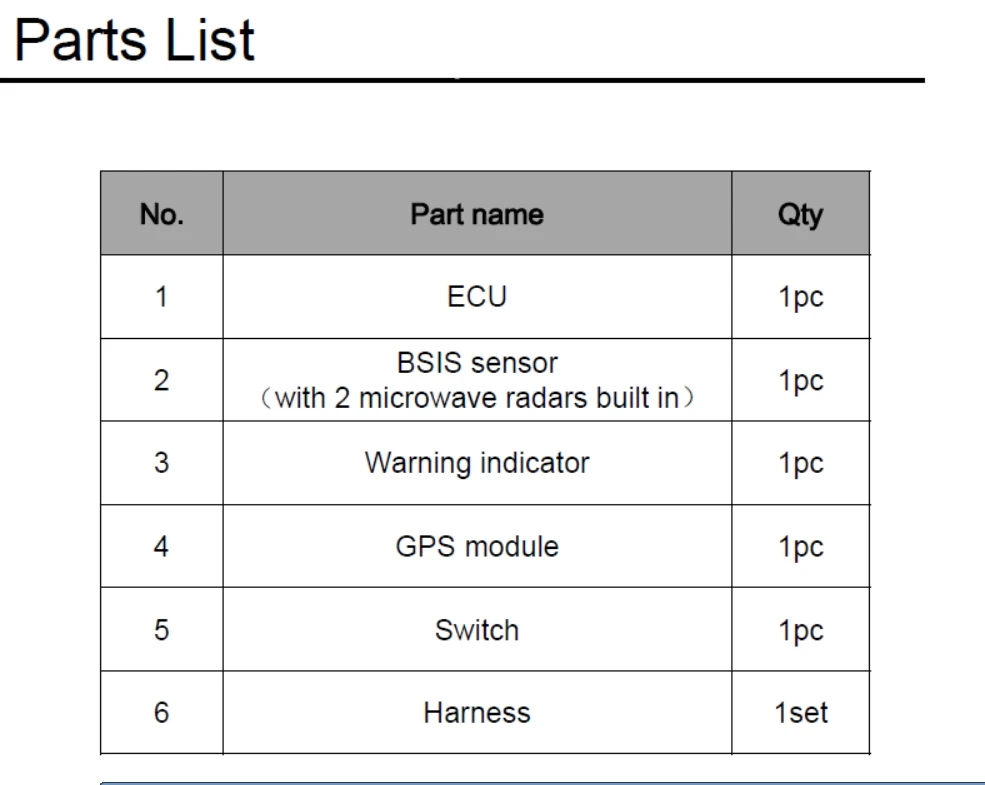The width and height of the screenshot is (985, 785).
Task: Click row number 5 cell
Action: click(161, 630)
